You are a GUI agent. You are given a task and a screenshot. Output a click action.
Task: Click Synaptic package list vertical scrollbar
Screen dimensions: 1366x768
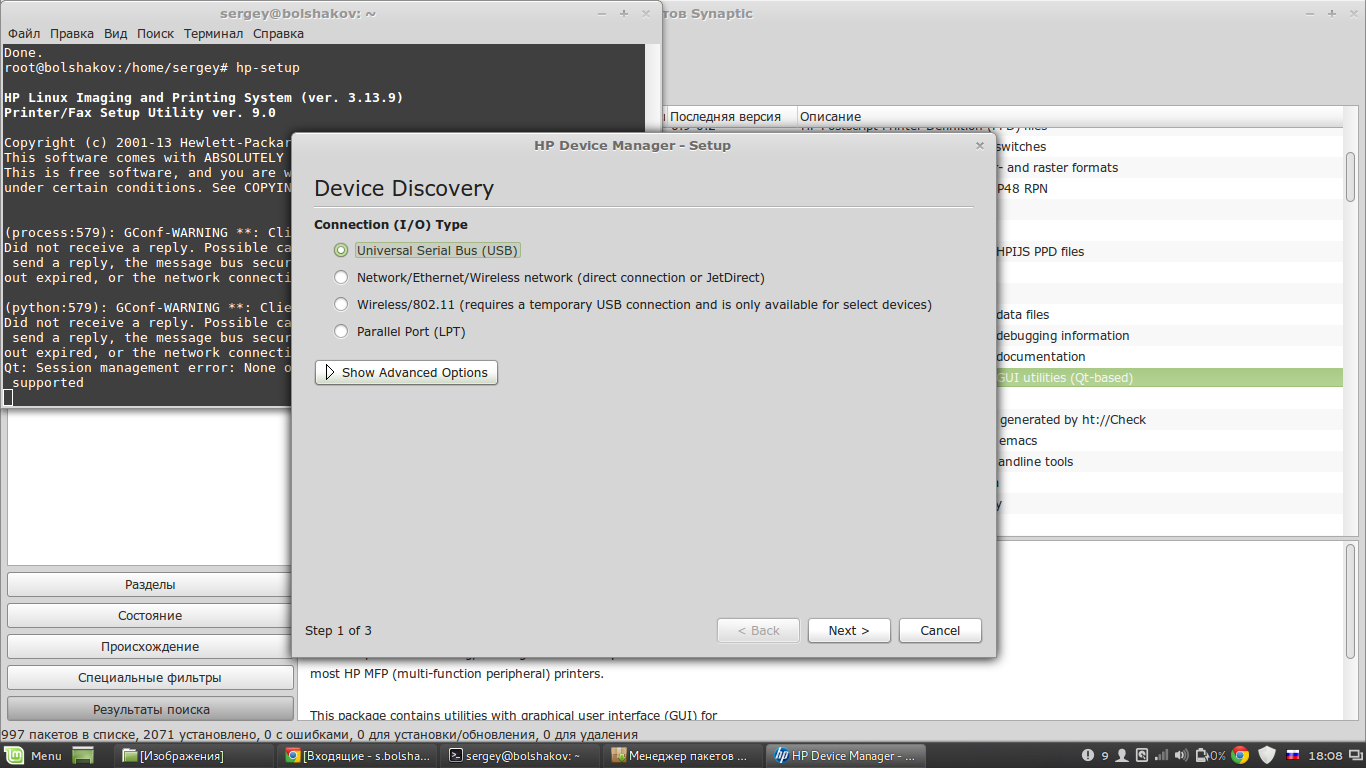(x=1351, y=176)
